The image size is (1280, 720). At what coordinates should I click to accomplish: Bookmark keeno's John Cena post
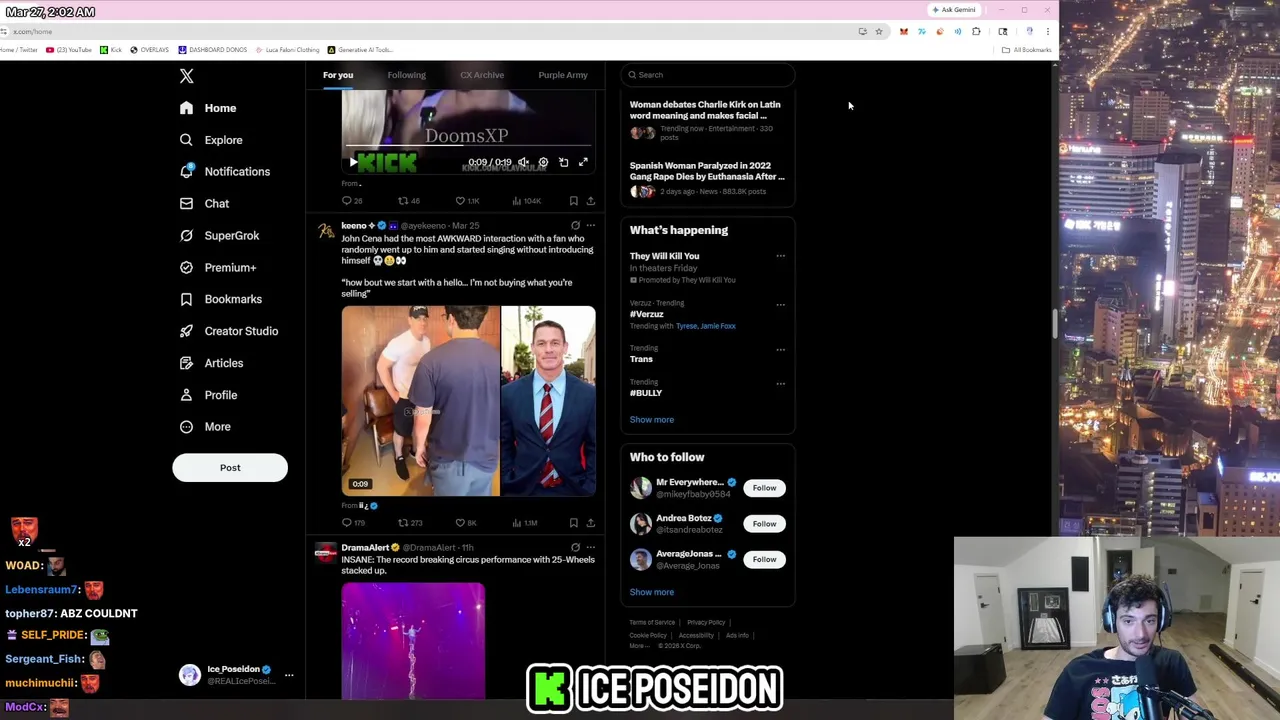[x=573, y=523]
